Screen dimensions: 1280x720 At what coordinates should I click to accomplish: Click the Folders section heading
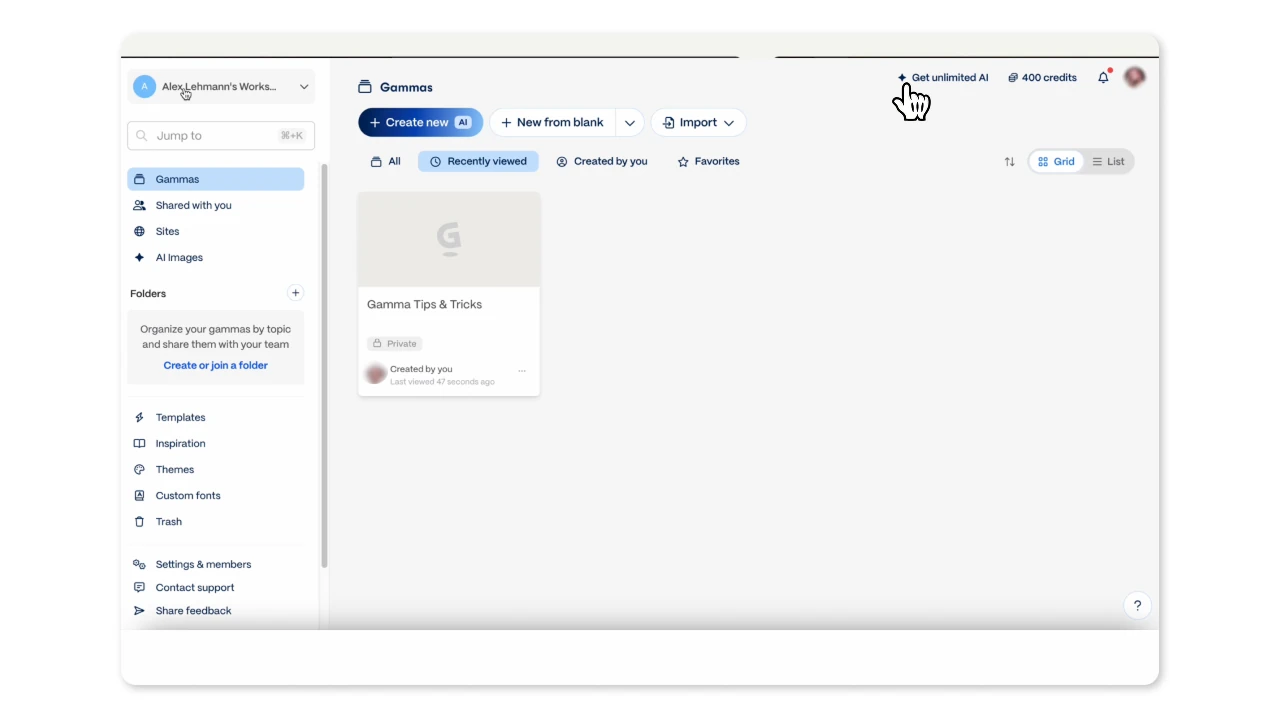coord(148,294)
